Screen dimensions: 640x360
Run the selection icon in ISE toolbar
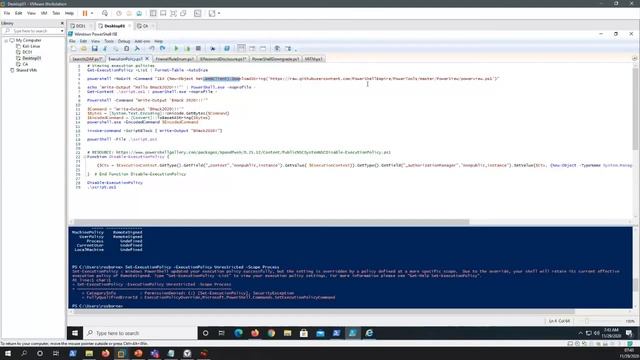tap(187, 49)
